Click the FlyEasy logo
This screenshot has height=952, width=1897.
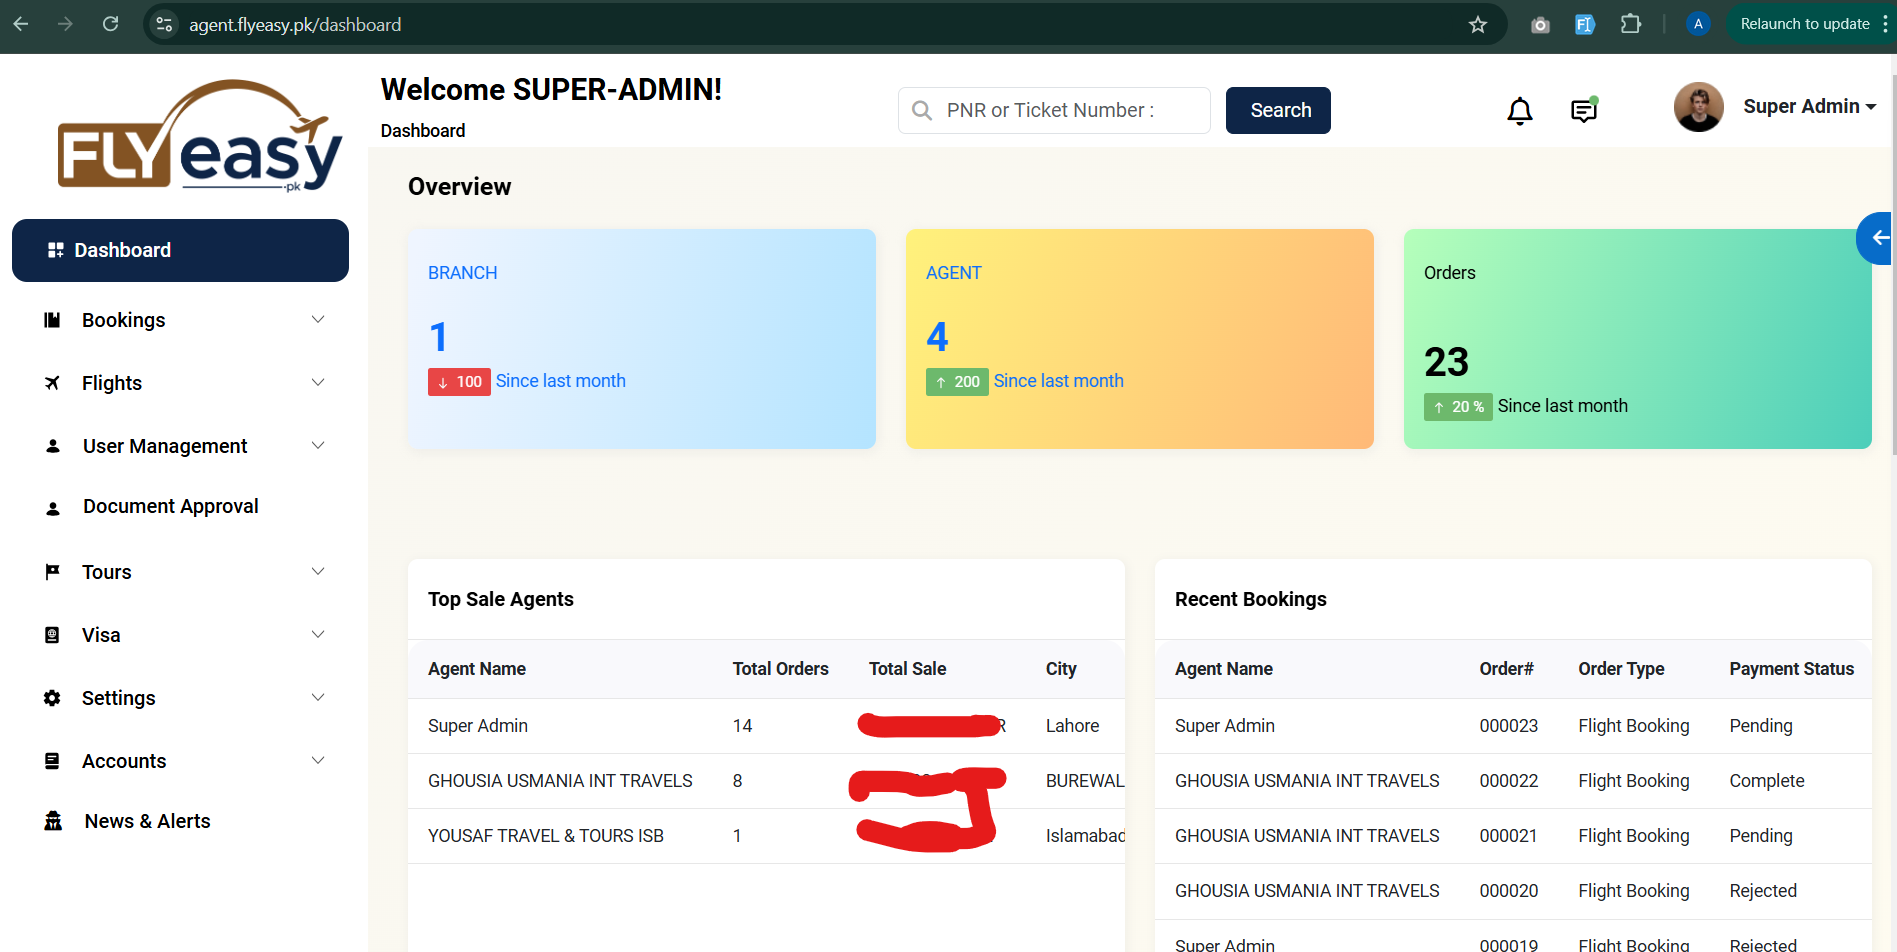pos(199,136)
